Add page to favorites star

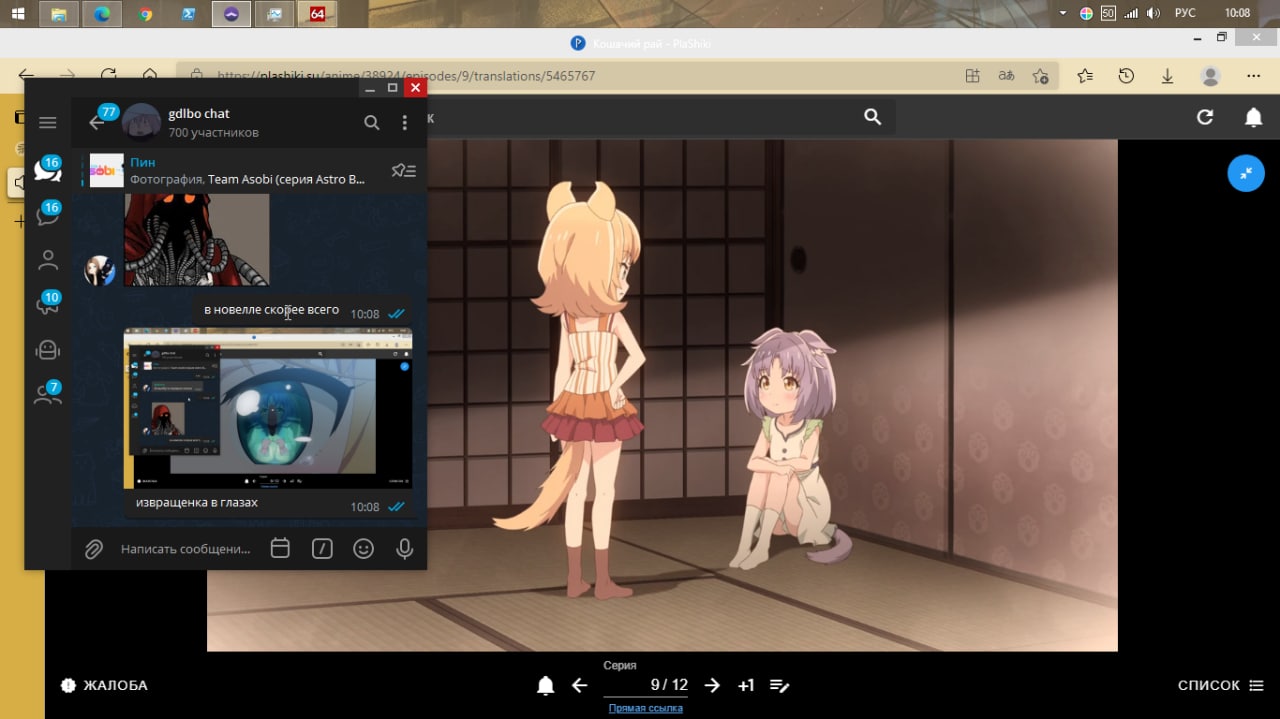[1040, 76]
